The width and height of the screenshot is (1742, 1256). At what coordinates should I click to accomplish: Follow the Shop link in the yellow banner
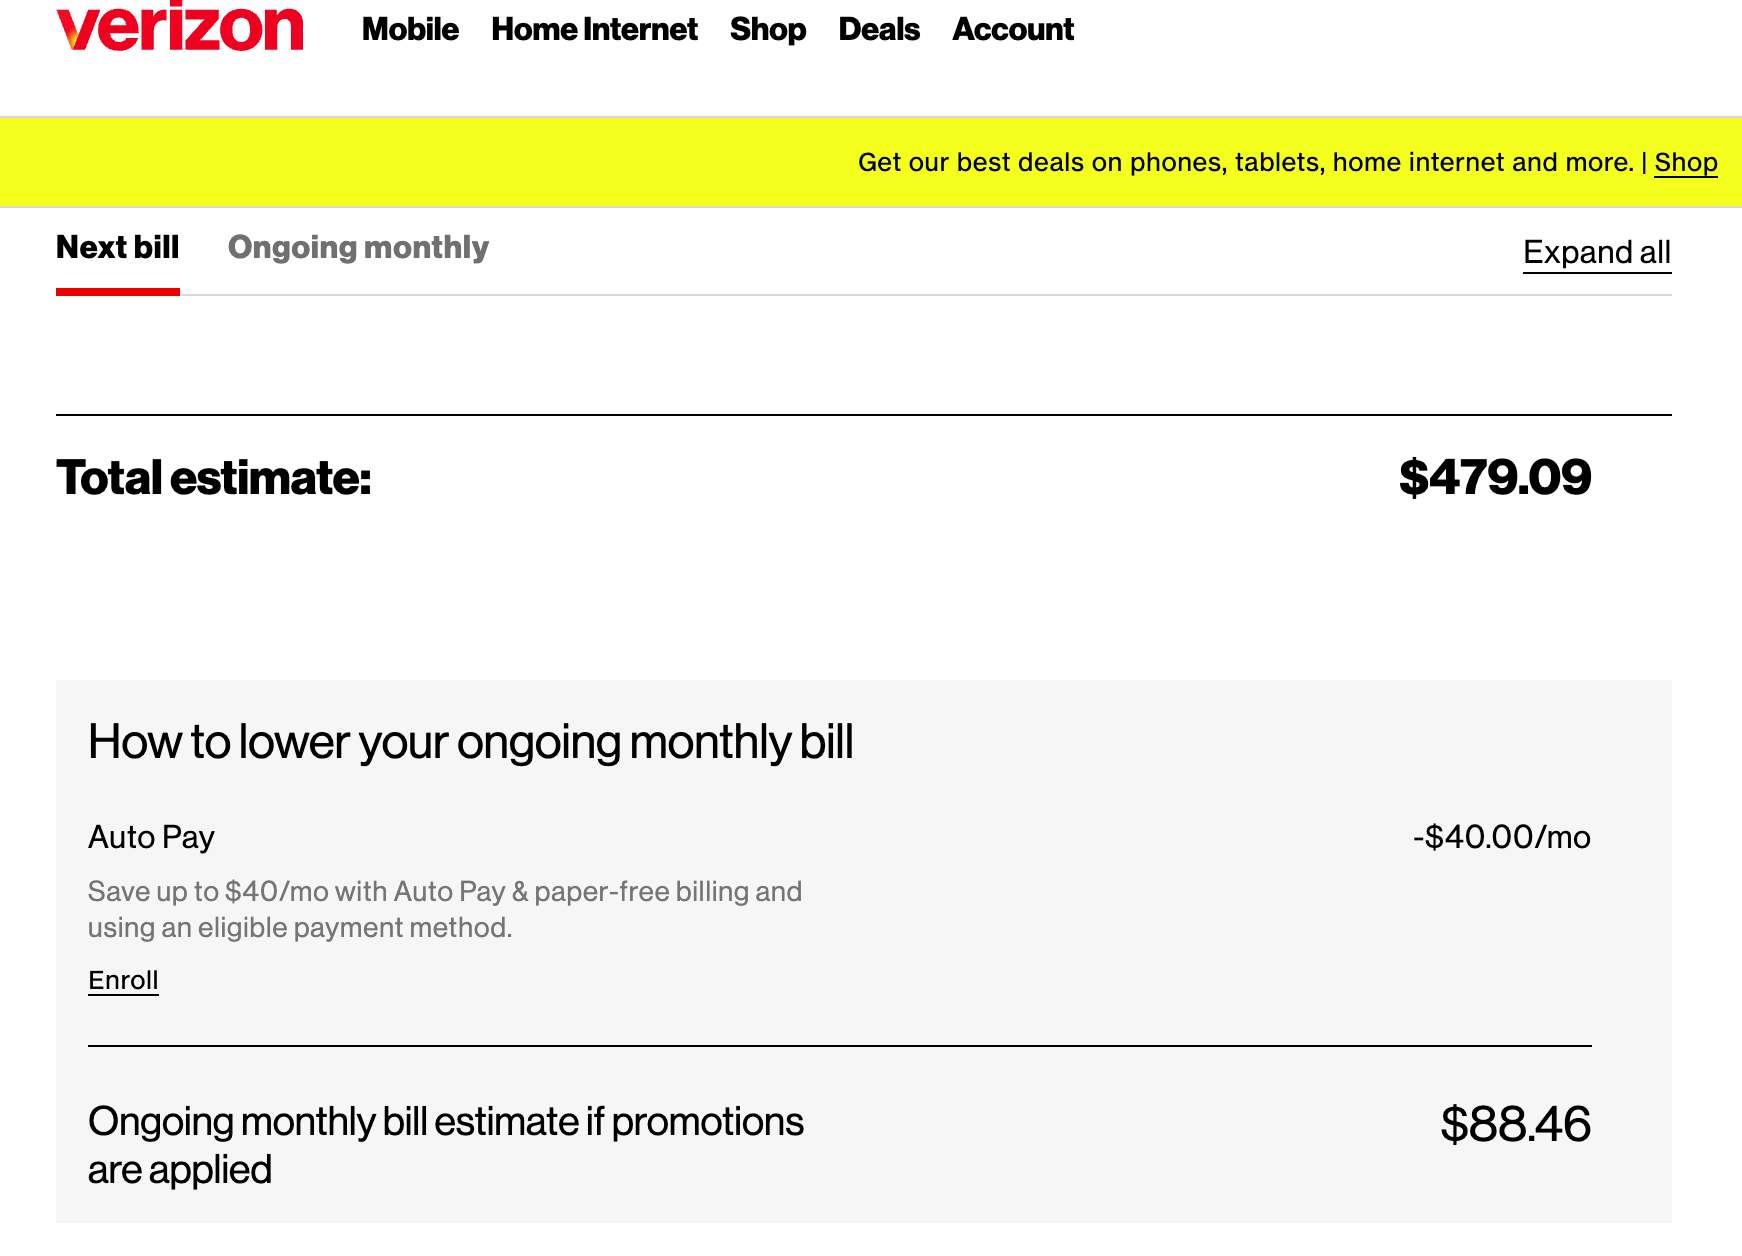point(1685,163)
